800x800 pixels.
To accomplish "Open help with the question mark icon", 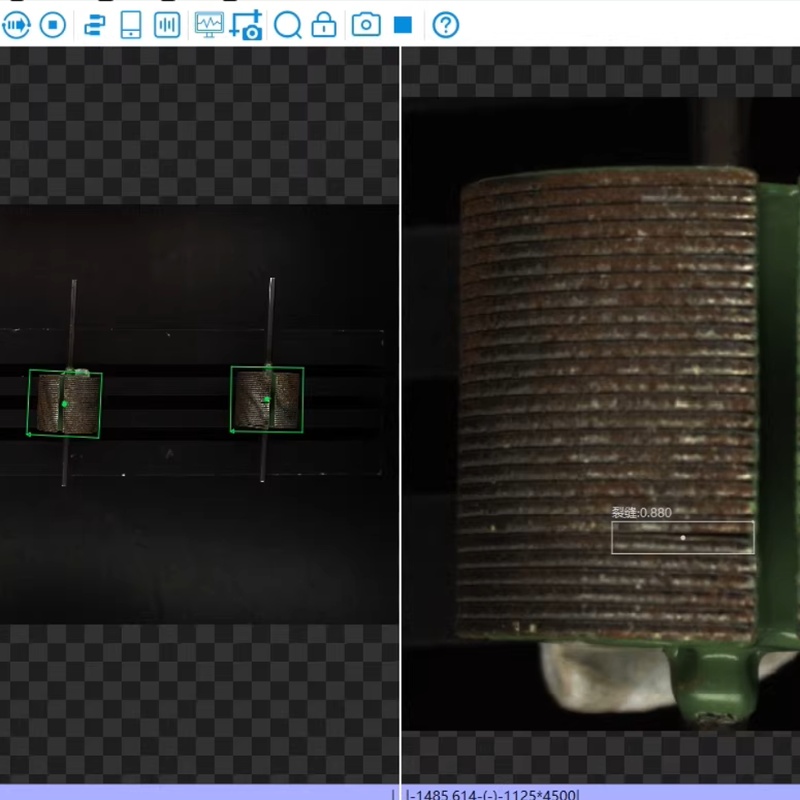I will coord(445,24).
